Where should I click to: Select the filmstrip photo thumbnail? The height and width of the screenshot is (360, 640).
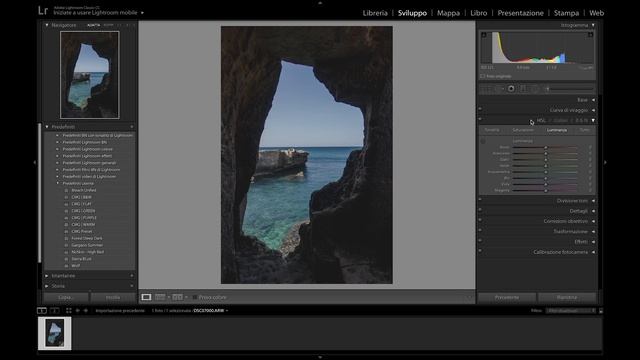55,333
